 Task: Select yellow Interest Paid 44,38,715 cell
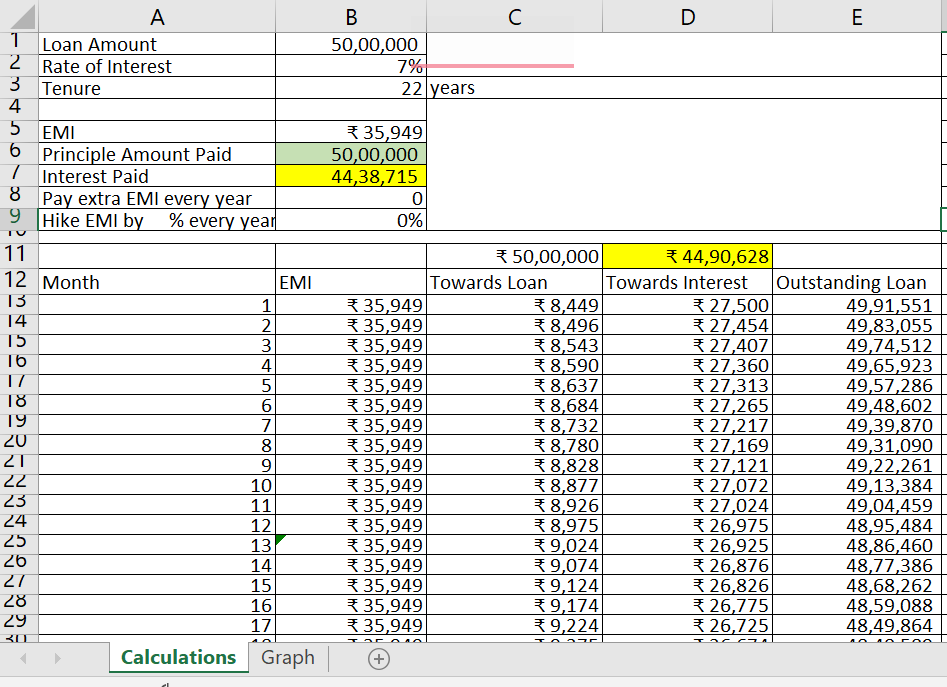click(x=351, y=176)
